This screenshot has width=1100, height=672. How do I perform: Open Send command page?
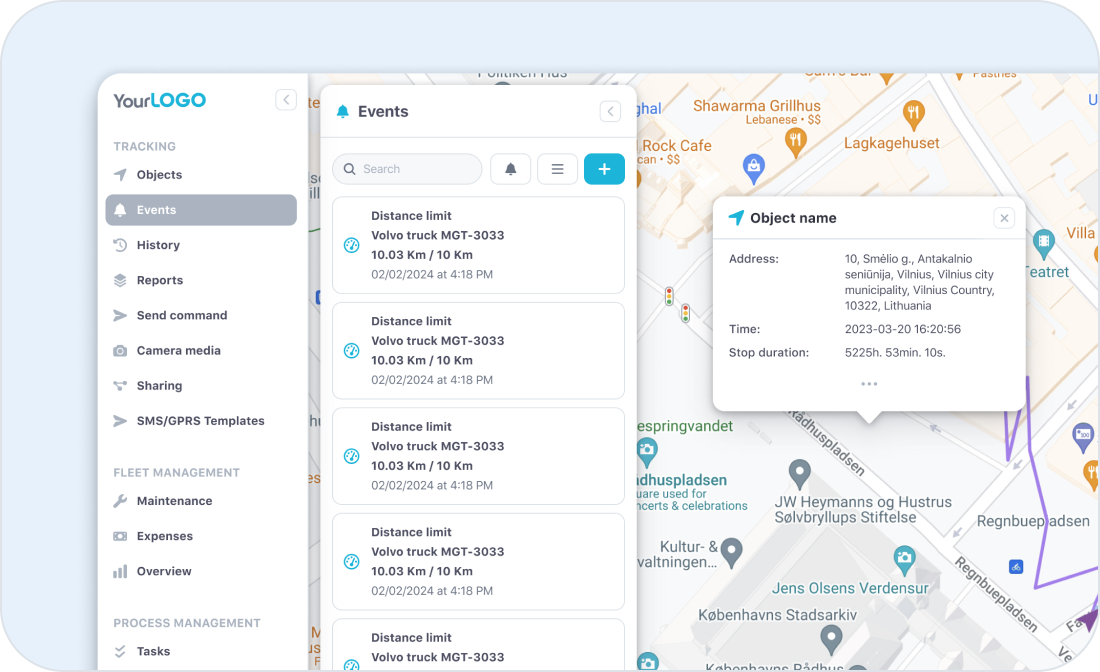[181, 315]
